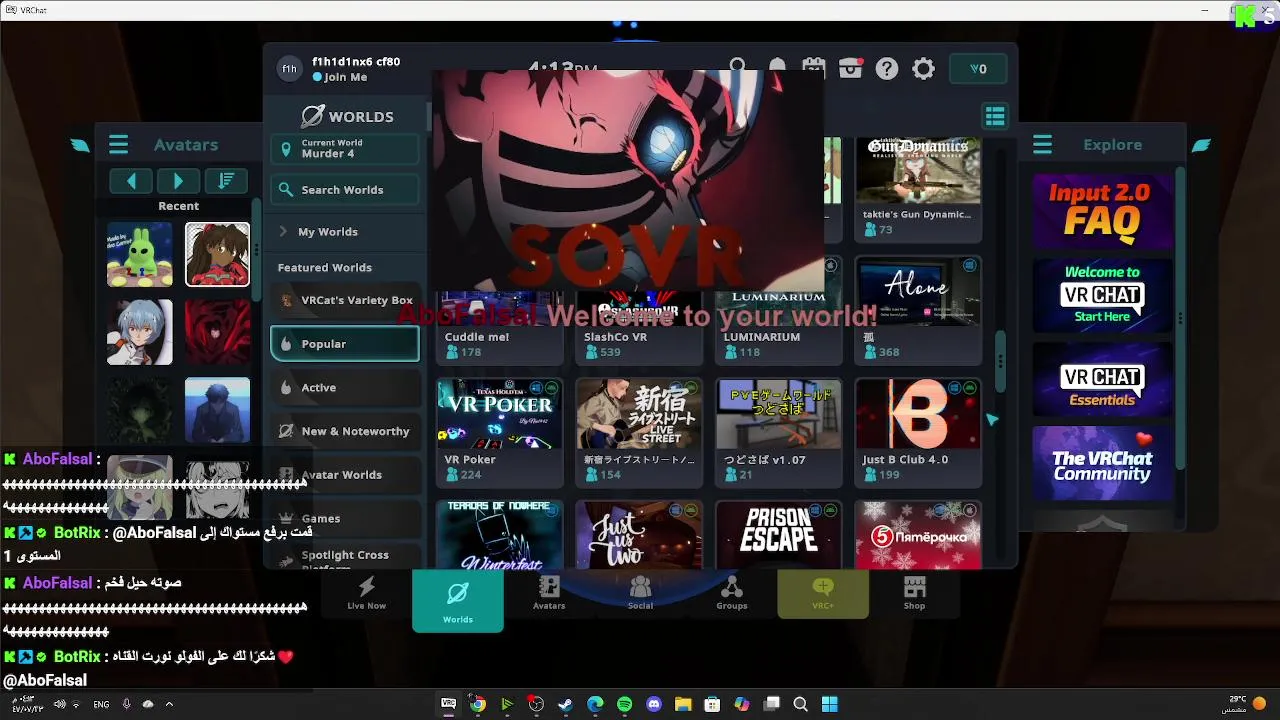Screen dimensions: 1280x720
Task: Open File Explorer from the taskbar
Action: (683, 704)
